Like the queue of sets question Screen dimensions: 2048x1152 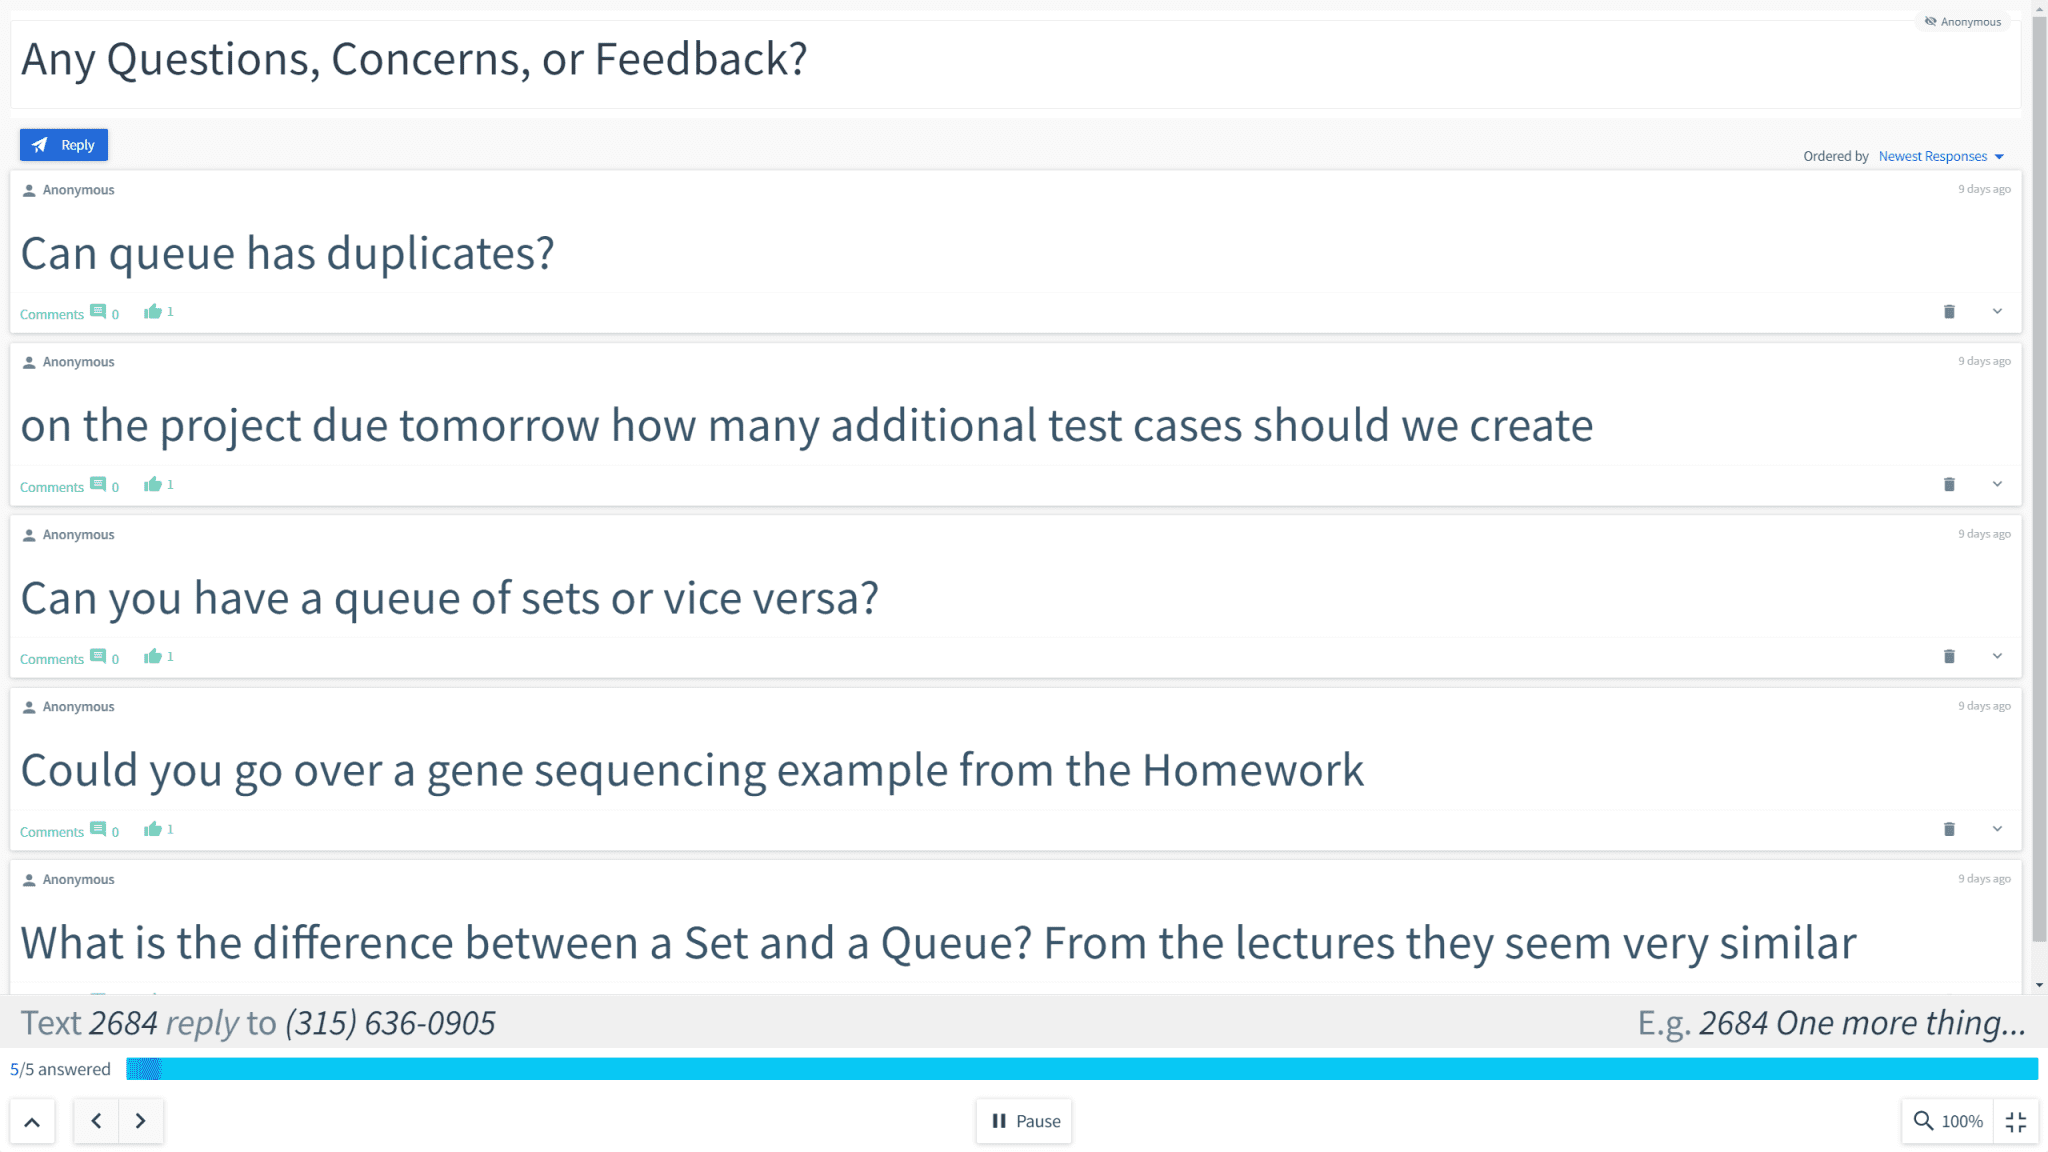(153, 657)
